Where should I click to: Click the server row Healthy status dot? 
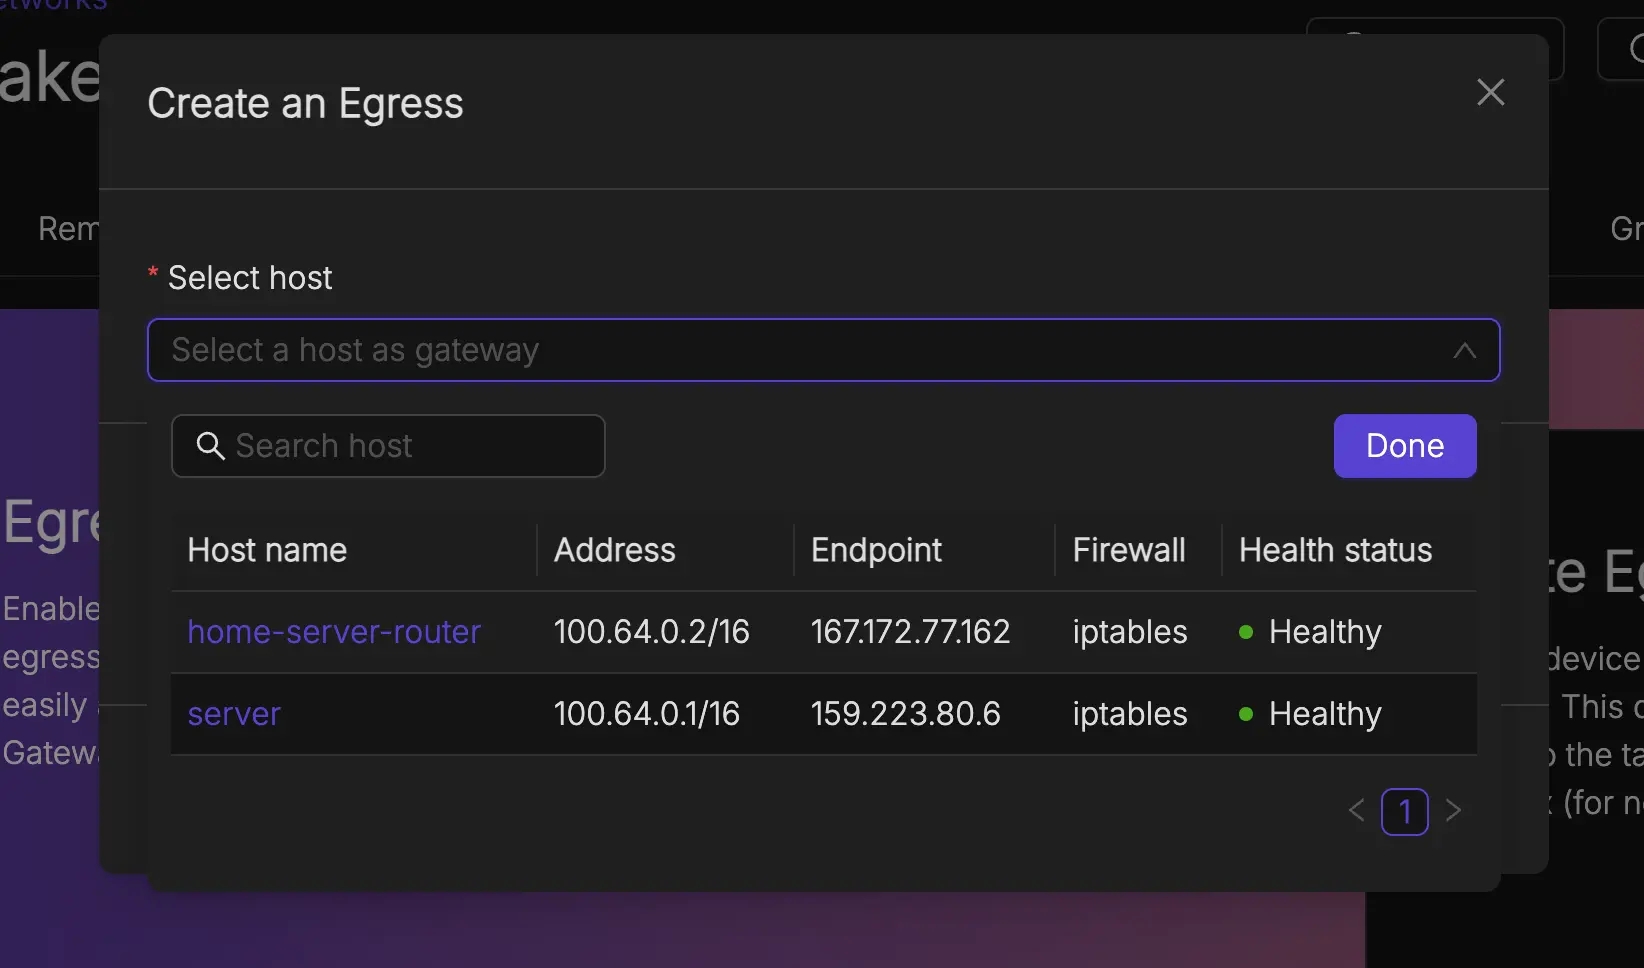point(1246,714)
